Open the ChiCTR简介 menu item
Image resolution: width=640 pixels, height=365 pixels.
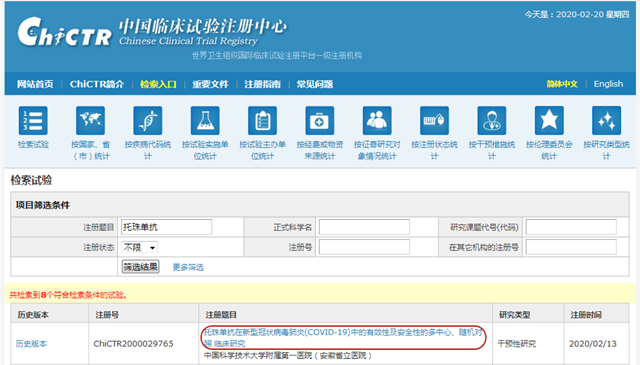pyautogui.click(x=97, y=84)
